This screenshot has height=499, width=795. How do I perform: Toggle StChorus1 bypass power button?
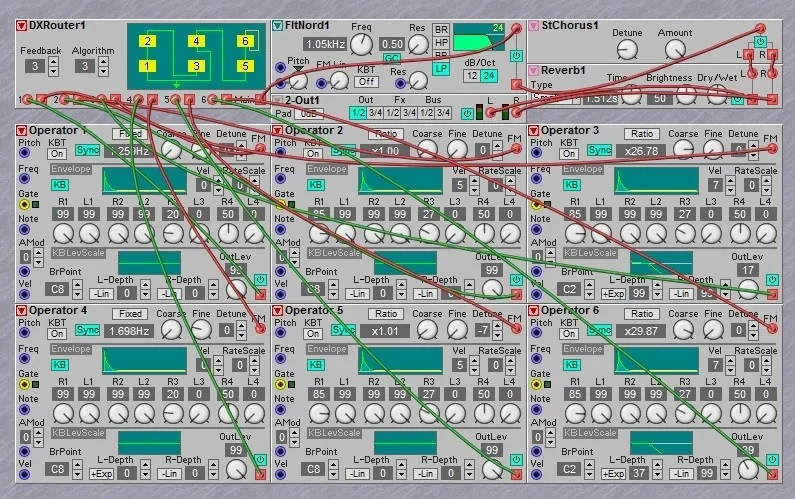[x=760, y=42]
